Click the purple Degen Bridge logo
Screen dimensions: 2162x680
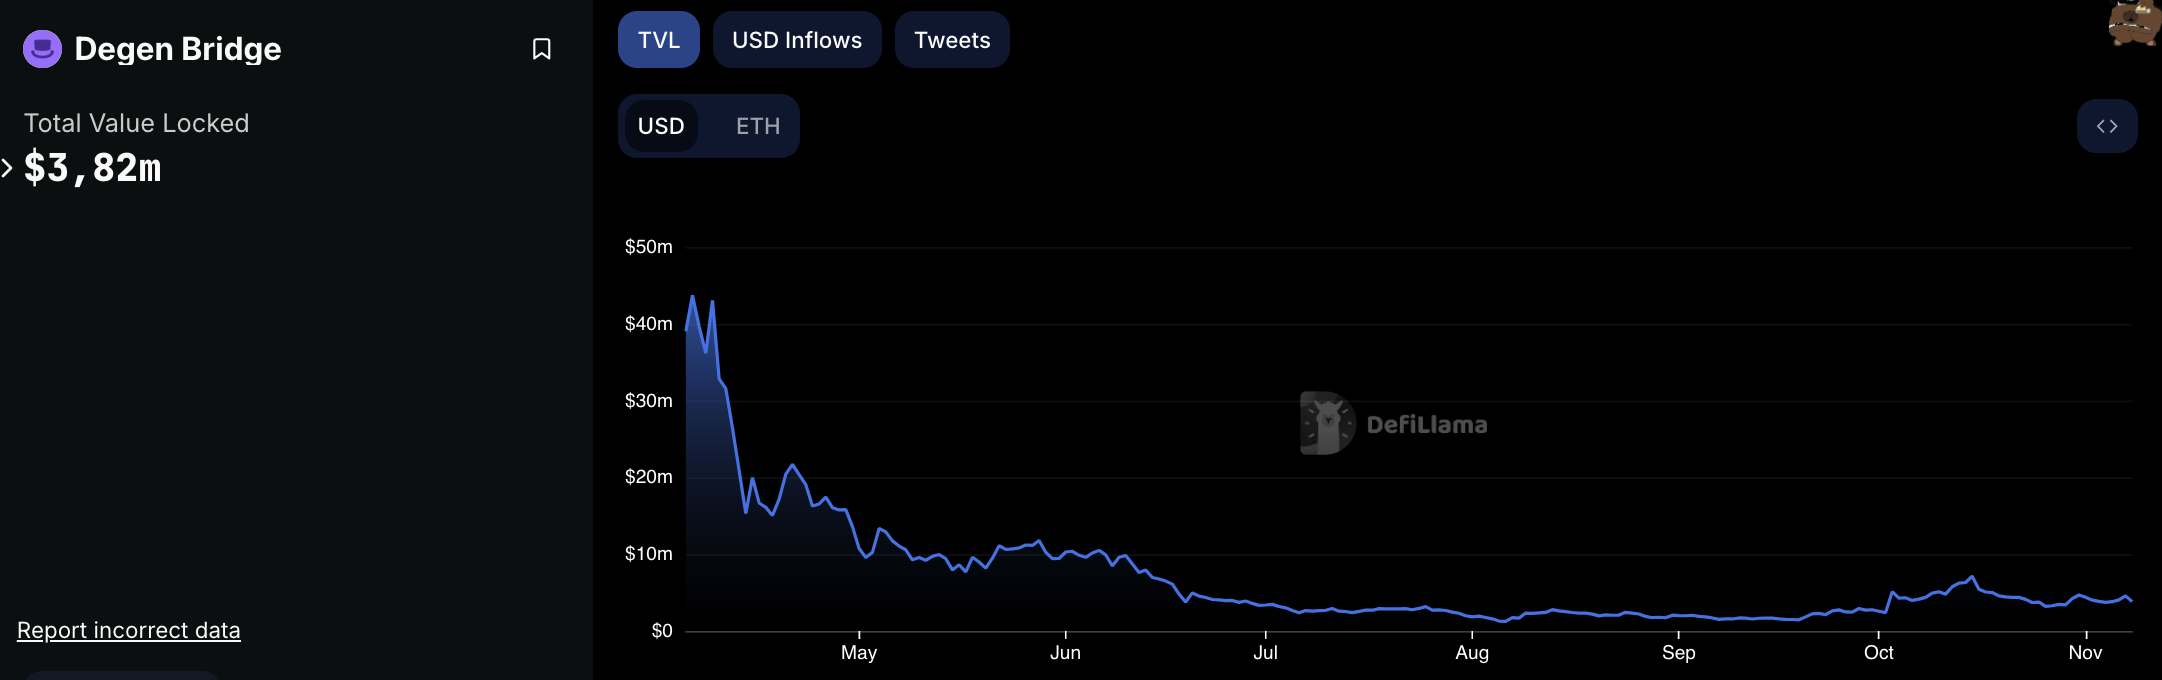[42, 49]
